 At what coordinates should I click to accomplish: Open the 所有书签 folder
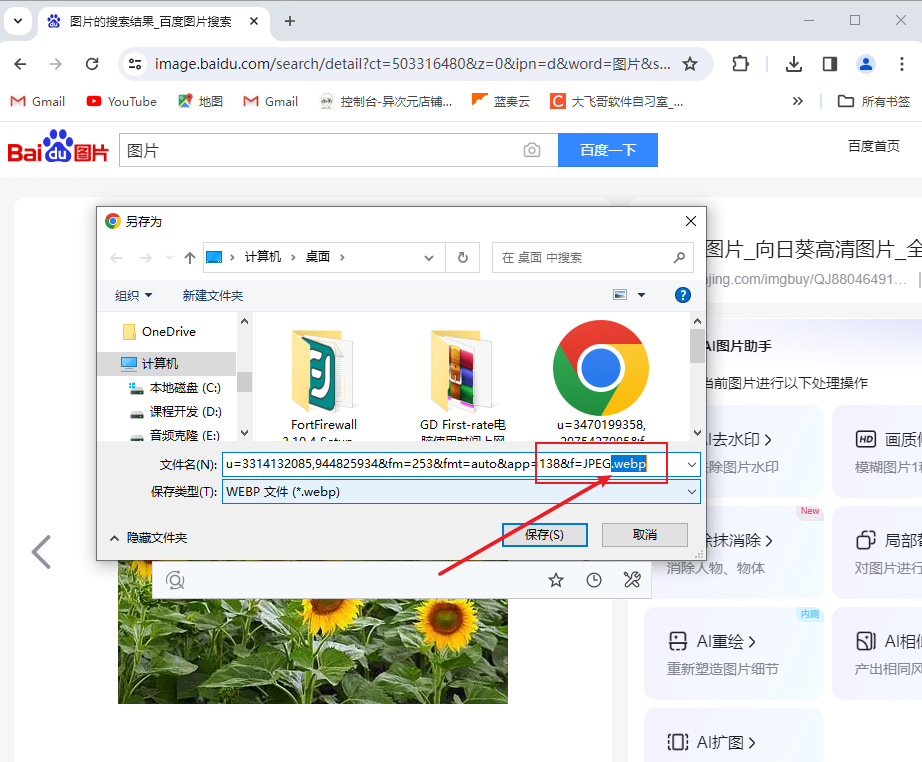[874, 101]
